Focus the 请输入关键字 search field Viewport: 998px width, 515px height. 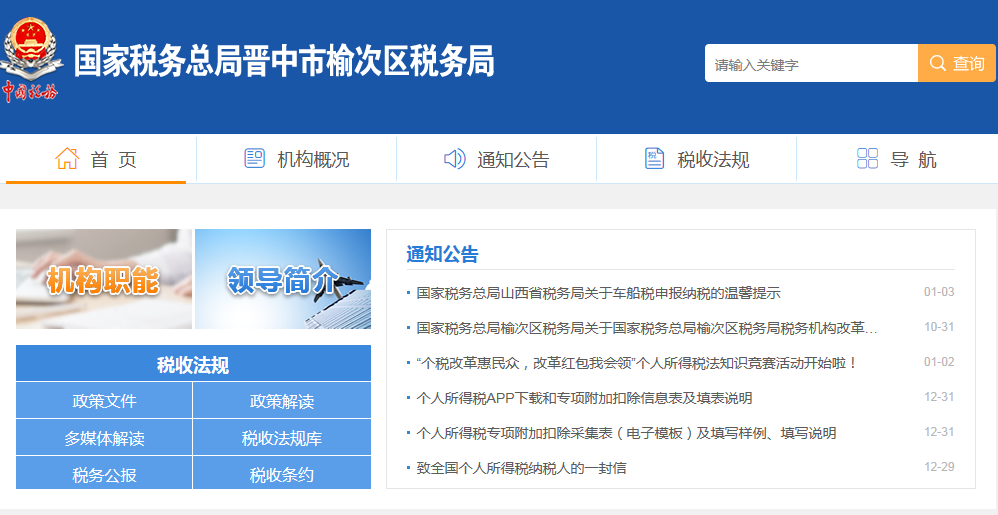coord(810,64)
